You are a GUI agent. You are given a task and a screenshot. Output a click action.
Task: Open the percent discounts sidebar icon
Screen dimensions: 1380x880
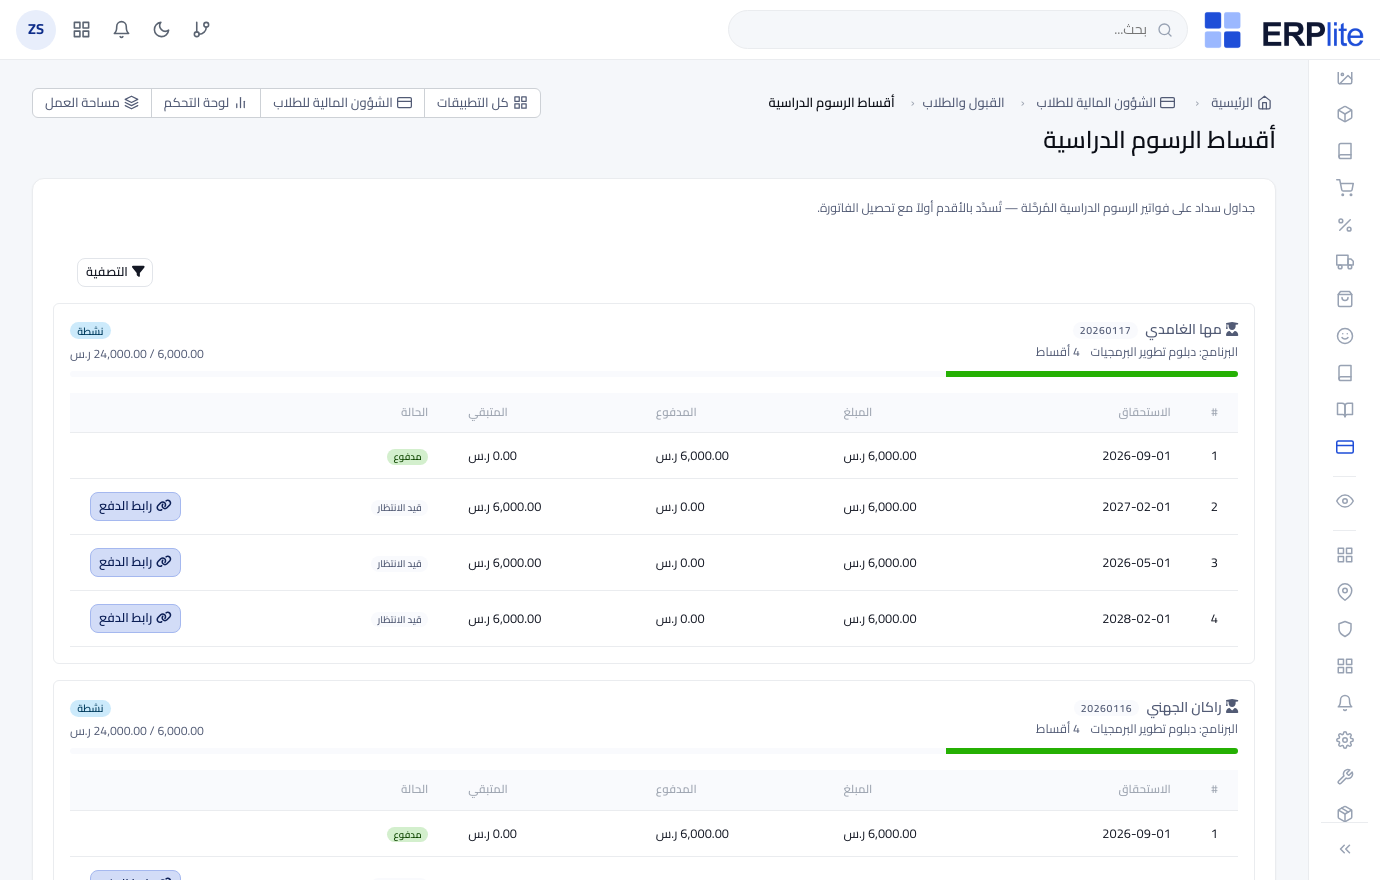pos(1345,225)
